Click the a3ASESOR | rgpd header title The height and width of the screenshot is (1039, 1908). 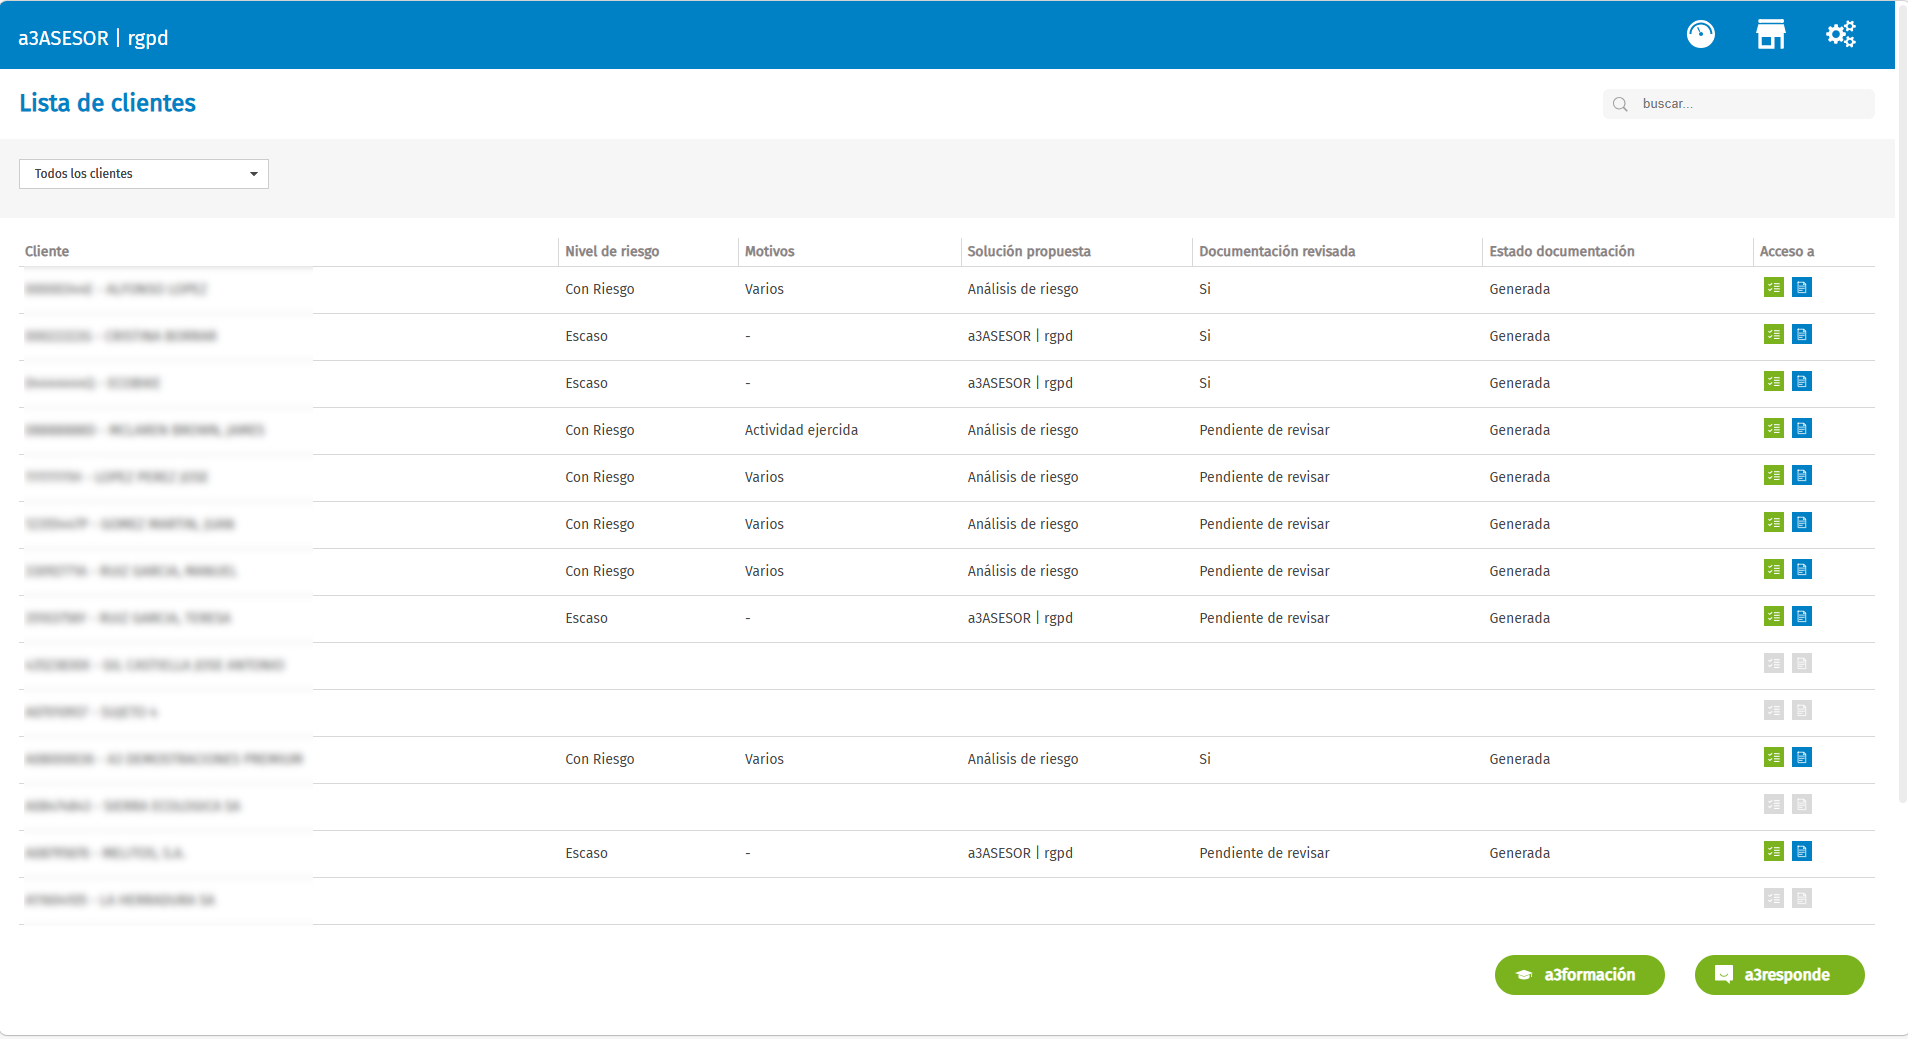pos(93,38)
